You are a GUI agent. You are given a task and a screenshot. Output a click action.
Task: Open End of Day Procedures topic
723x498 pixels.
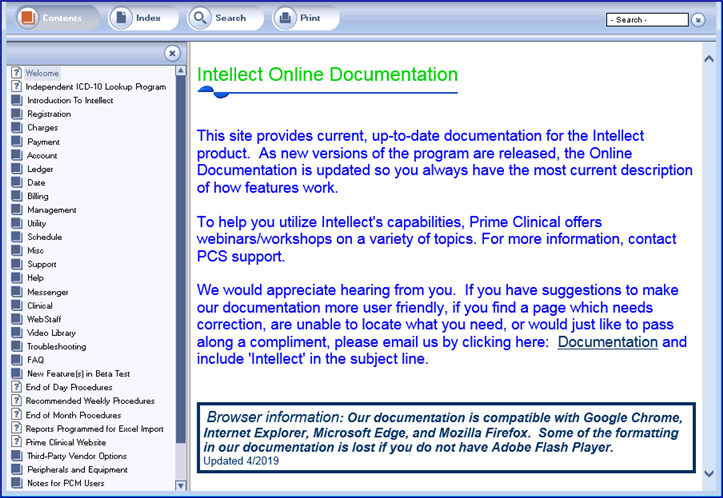(x=69, y=387)
